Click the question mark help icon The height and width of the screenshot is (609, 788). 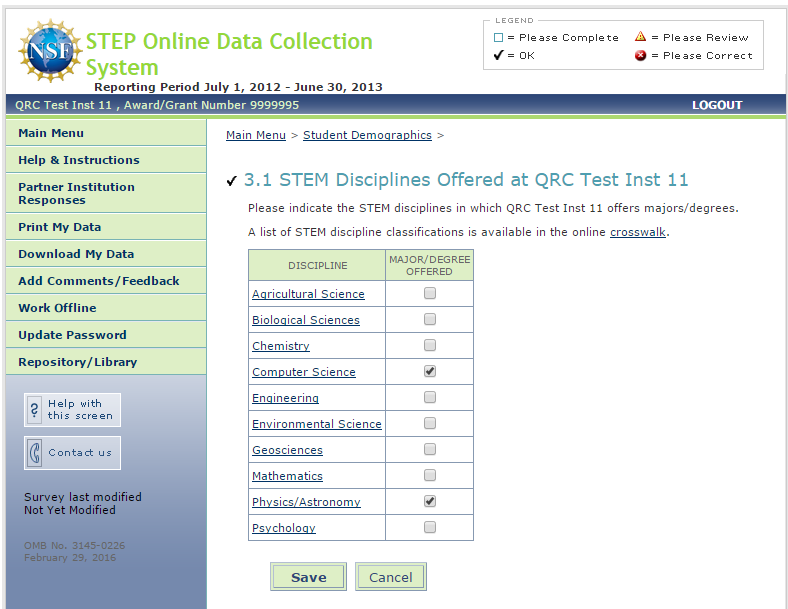point(34,410)
